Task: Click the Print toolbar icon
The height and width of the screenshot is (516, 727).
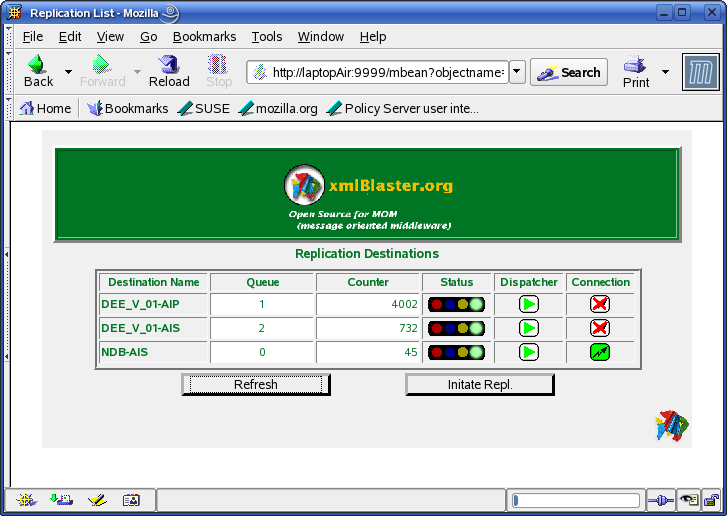Action: [x=635, y=64]
